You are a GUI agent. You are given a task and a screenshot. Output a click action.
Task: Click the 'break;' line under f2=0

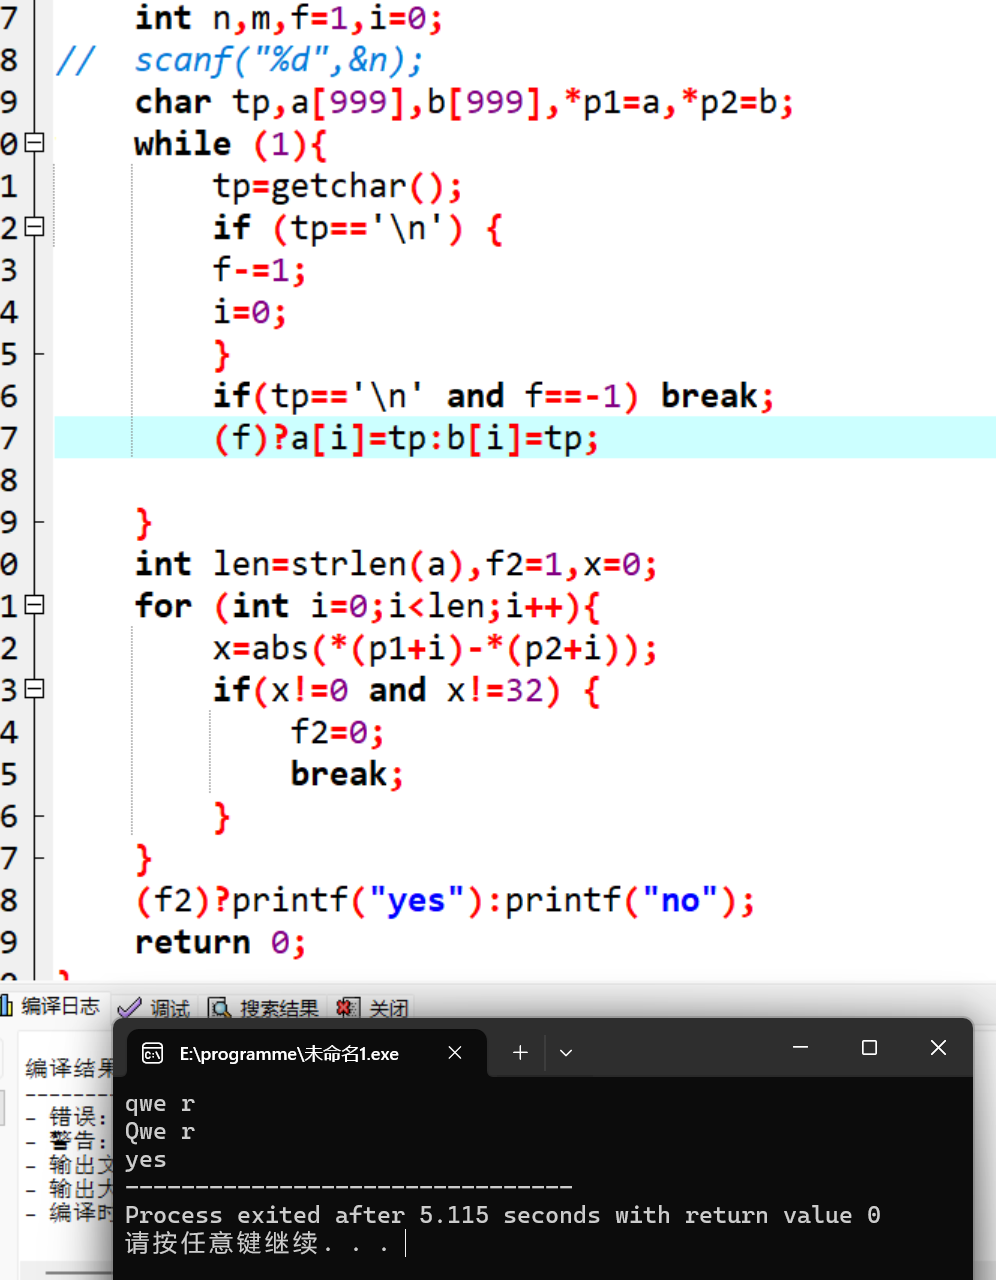coord(347,774)
